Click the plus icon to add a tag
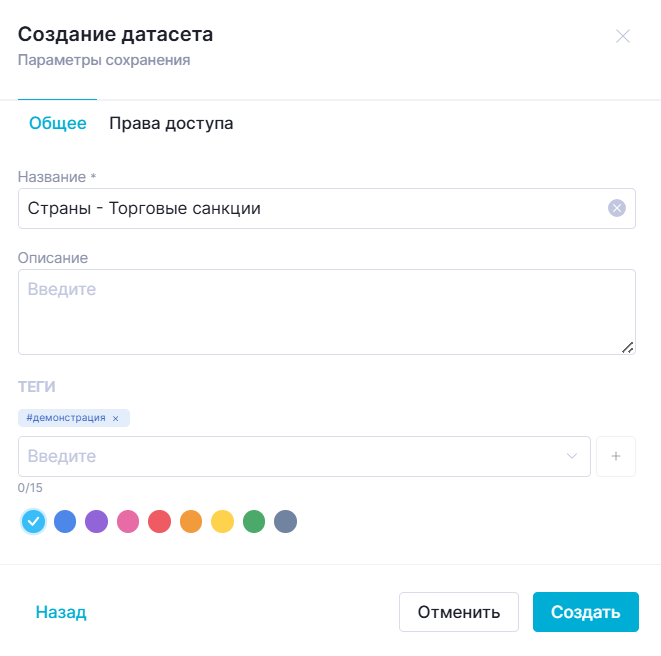 pos(616,456)
